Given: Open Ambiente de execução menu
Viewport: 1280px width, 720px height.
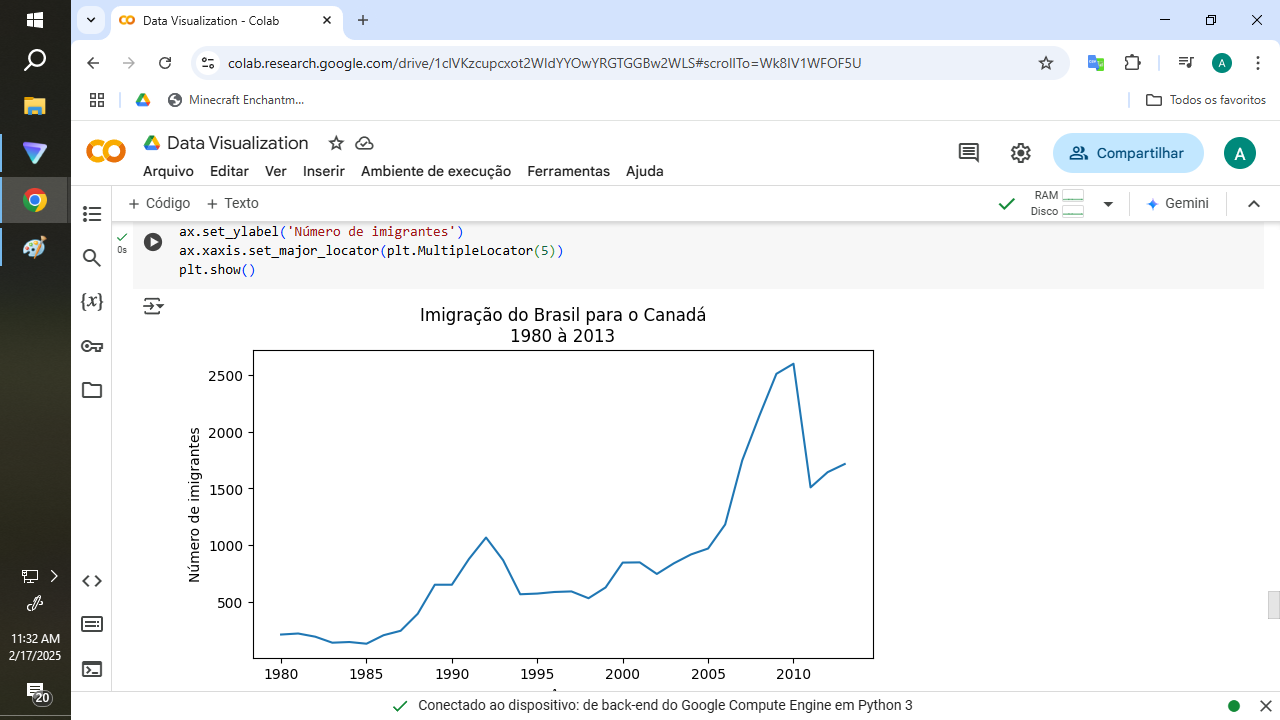Looking at the screenshot, I should [x=436, y=171].
